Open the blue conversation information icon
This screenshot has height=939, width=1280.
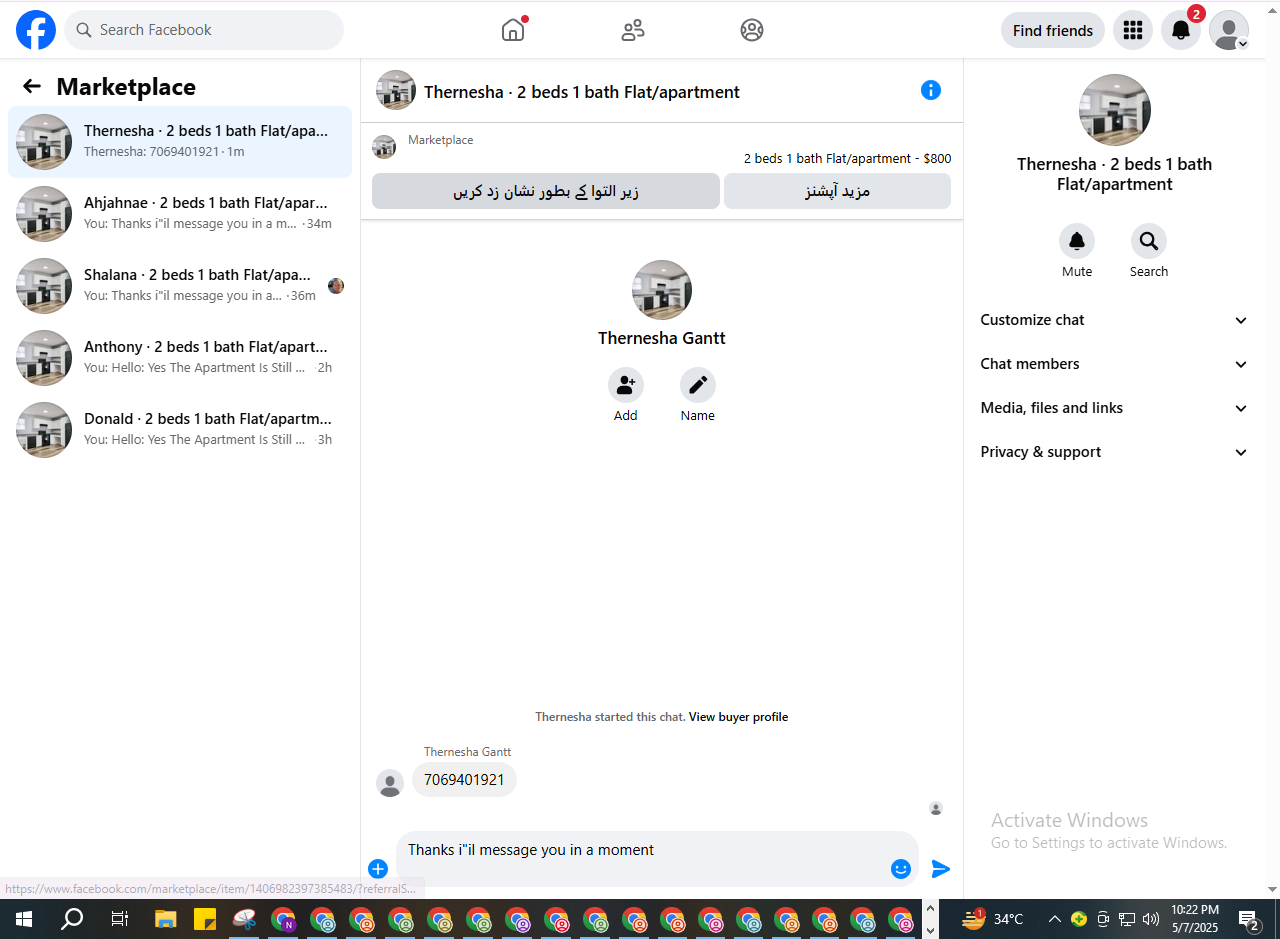(931, 90)
